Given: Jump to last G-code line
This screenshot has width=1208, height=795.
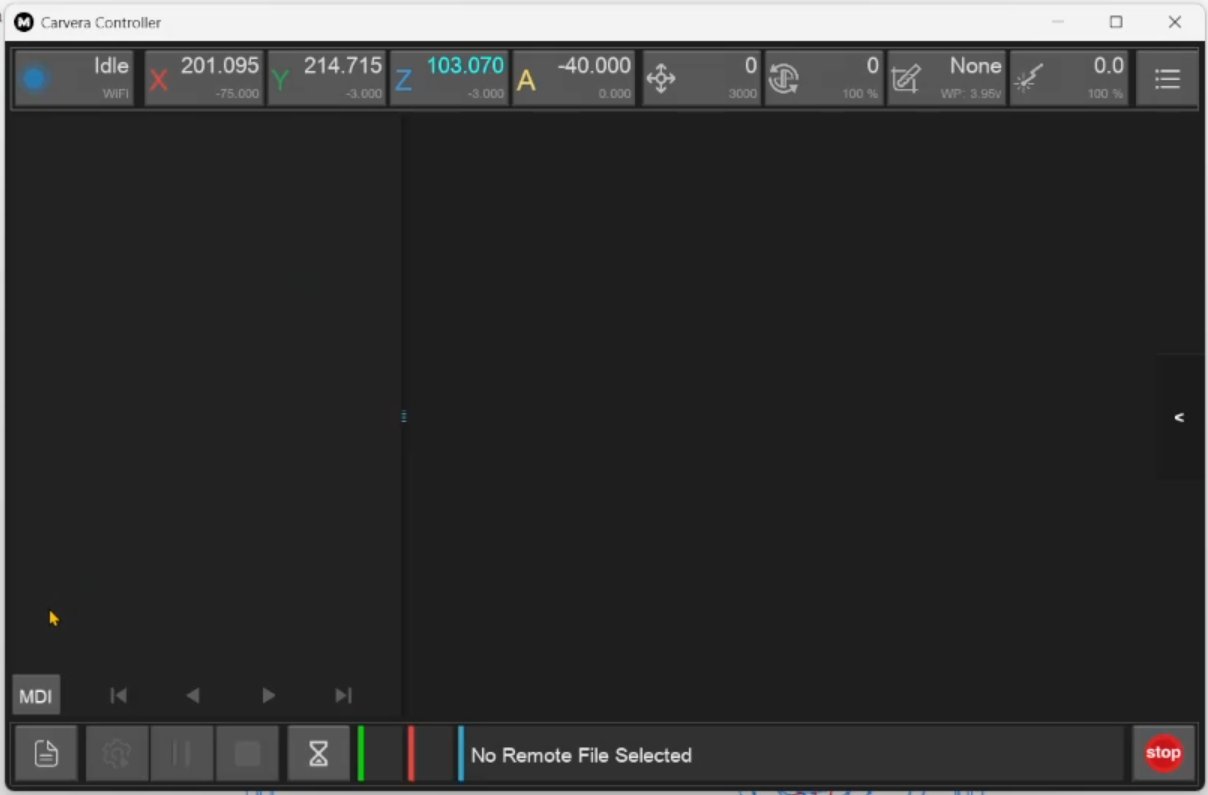Looking at the screenshot, I should [343, 695].
